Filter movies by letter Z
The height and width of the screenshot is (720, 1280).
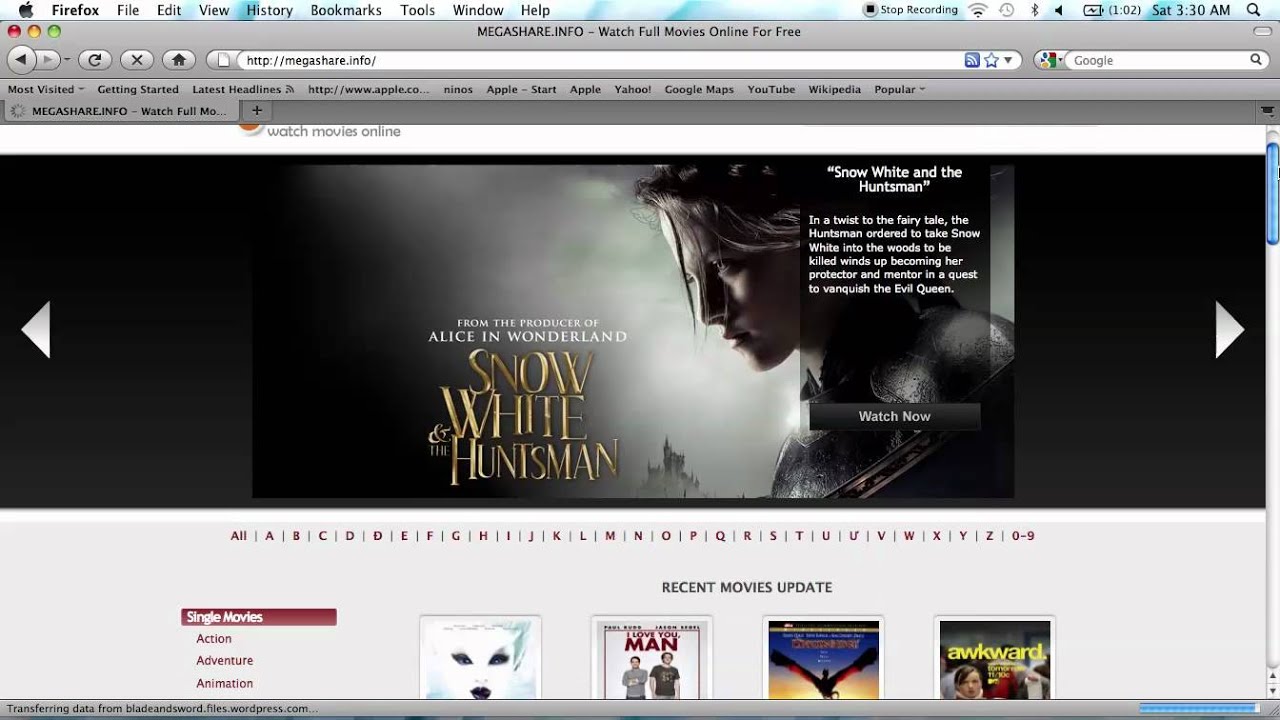tap(990, 536)
